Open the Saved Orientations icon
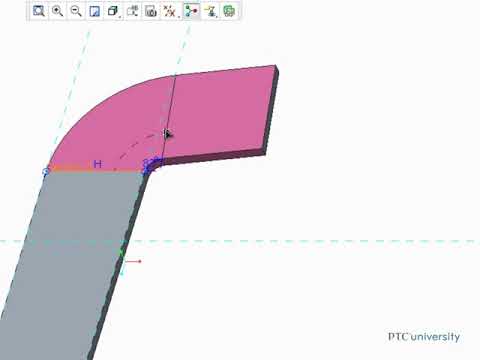480x360 pixels. (x=132, y=11)
